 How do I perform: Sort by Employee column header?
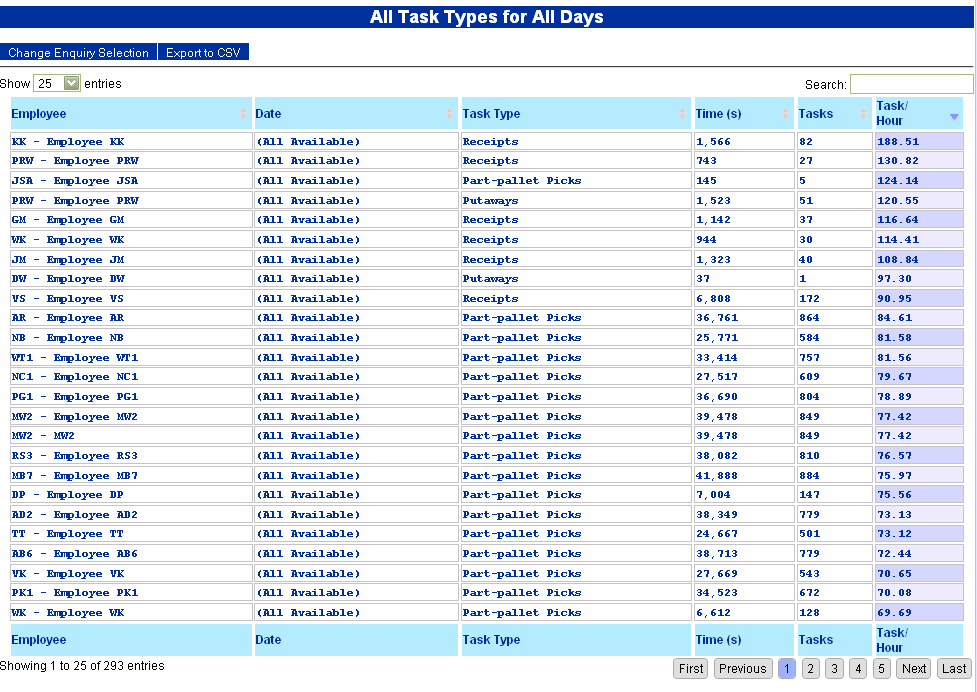click(131, 113)
